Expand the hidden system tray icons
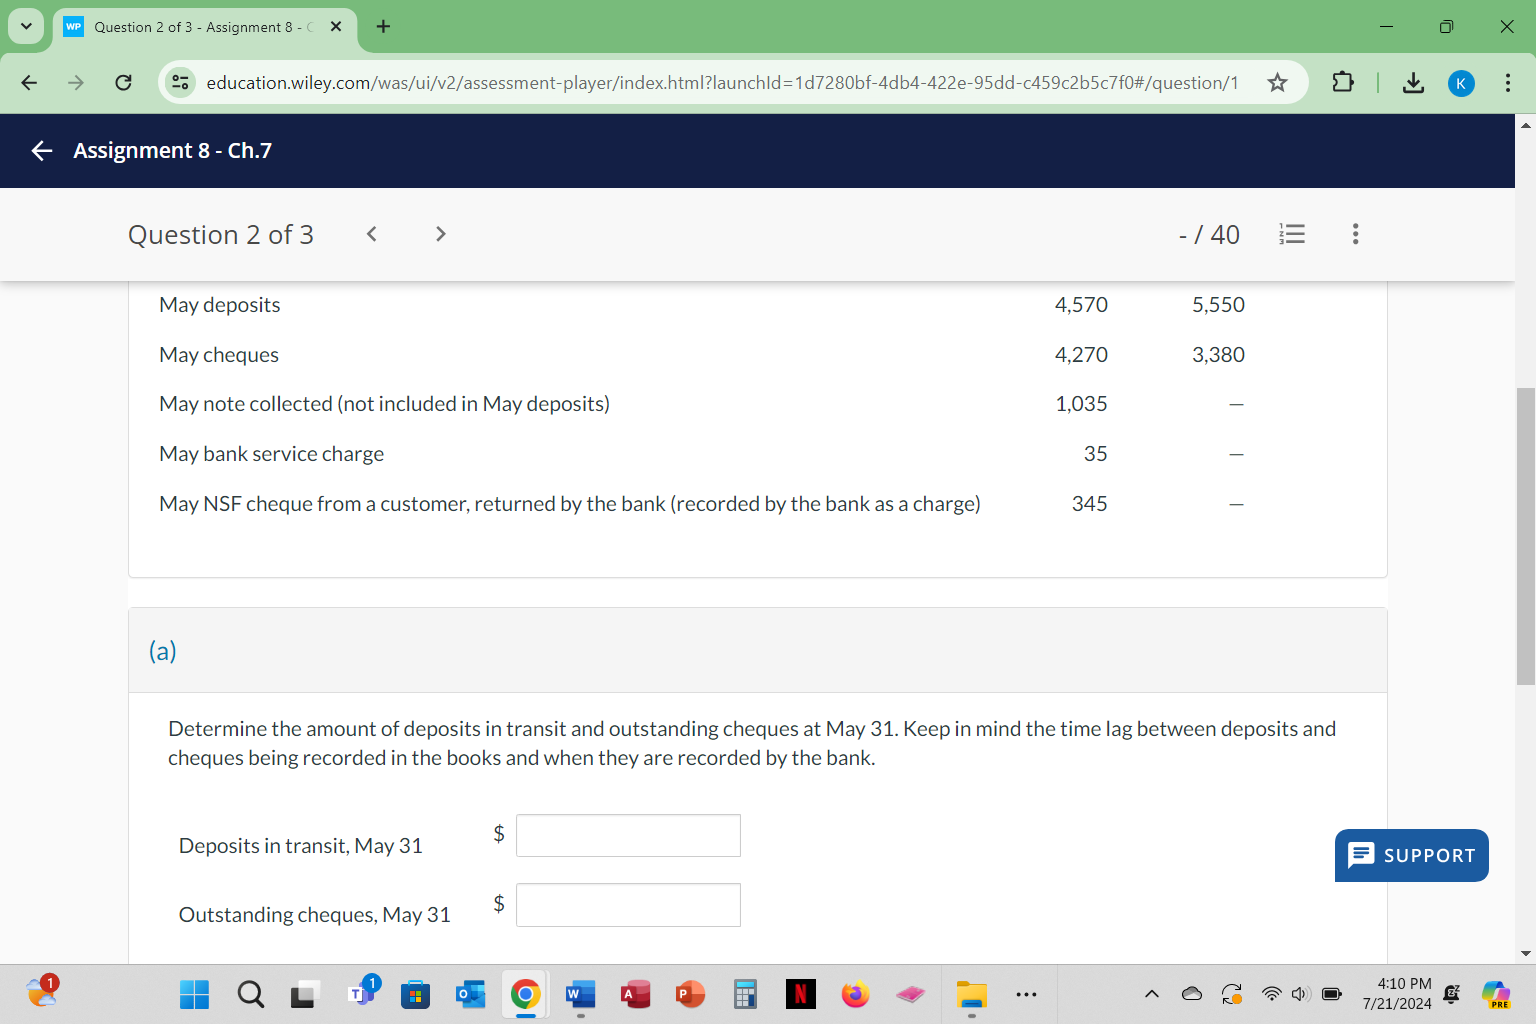This screenshot has width=1536, height=1024. click(1152, 994)
